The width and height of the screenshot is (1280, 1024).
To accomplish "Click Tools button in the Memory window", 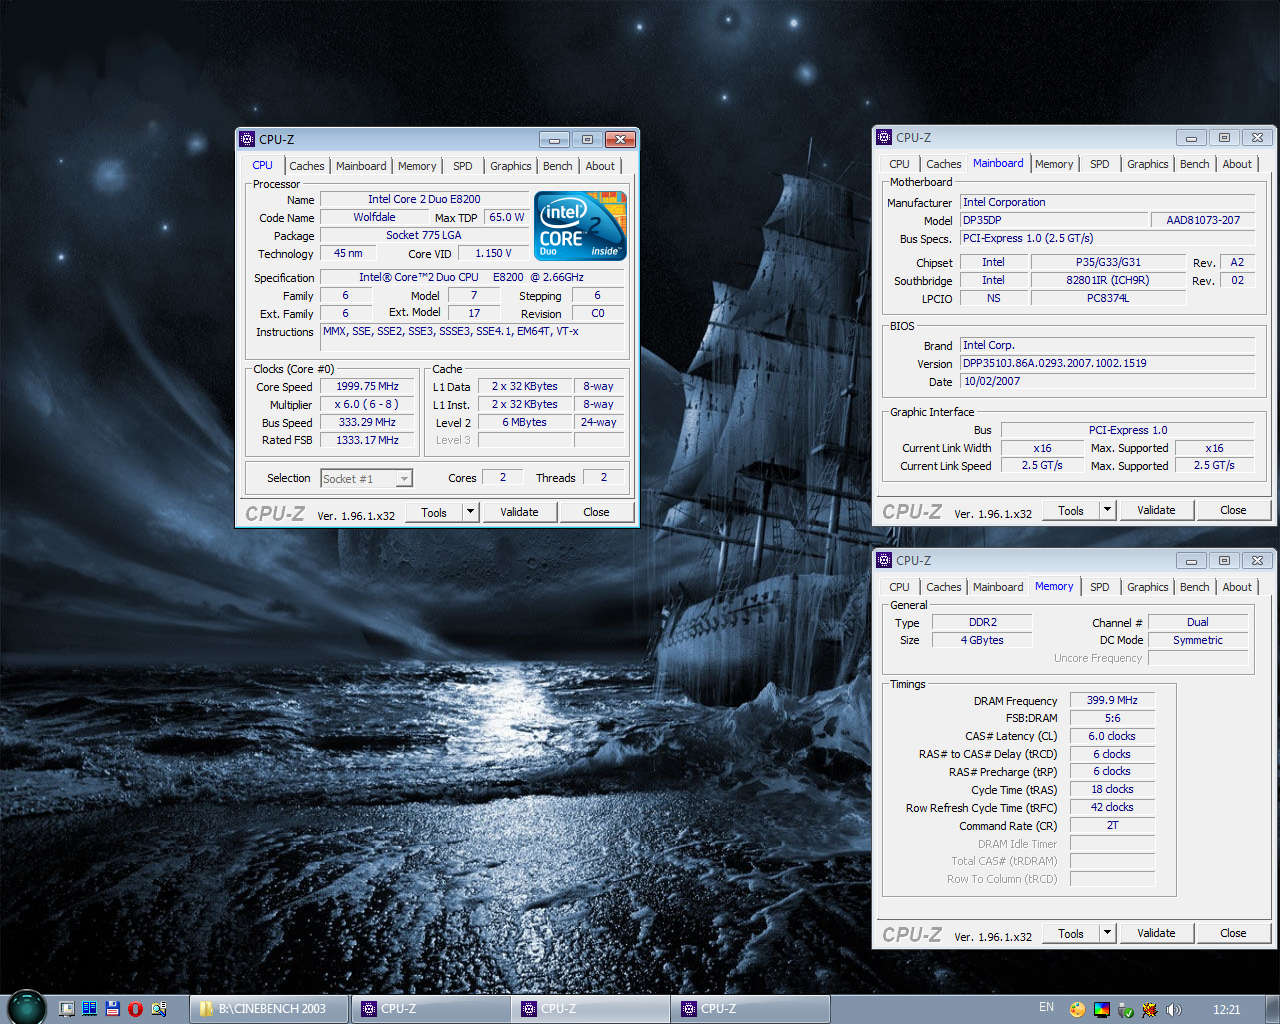I will point(1071,933).
